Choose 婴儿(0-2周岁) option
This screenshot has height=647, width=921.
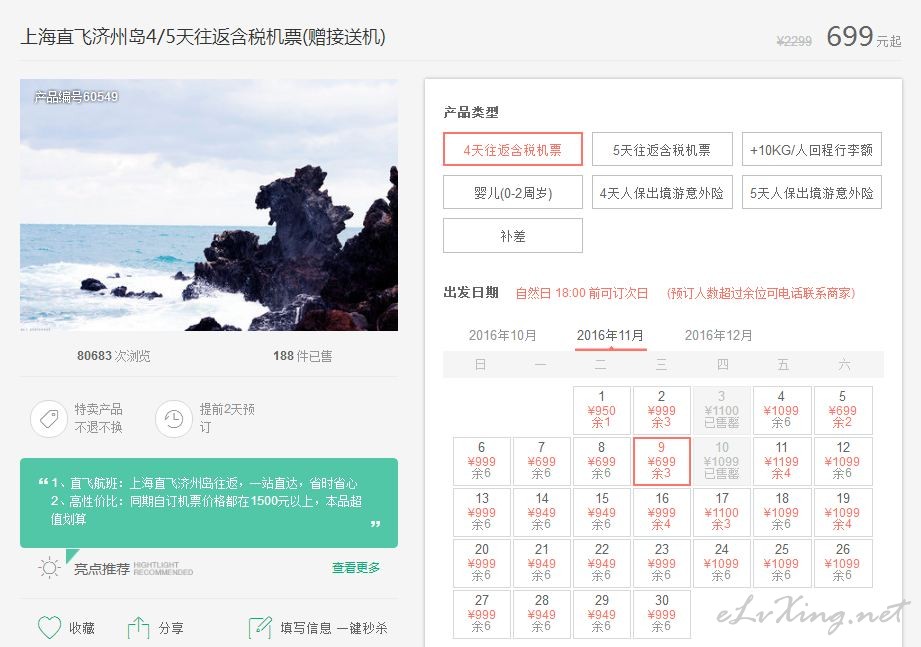point(513,193)
